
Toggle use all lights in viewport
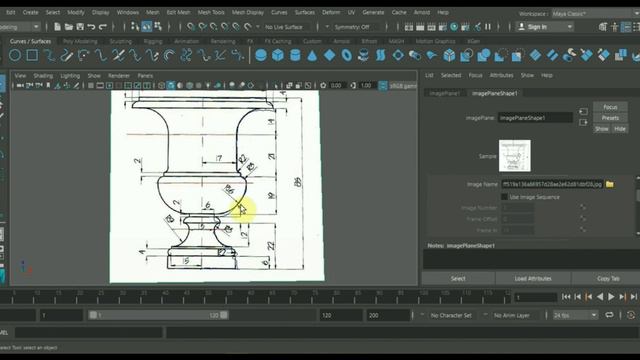(x=208, y=85)
